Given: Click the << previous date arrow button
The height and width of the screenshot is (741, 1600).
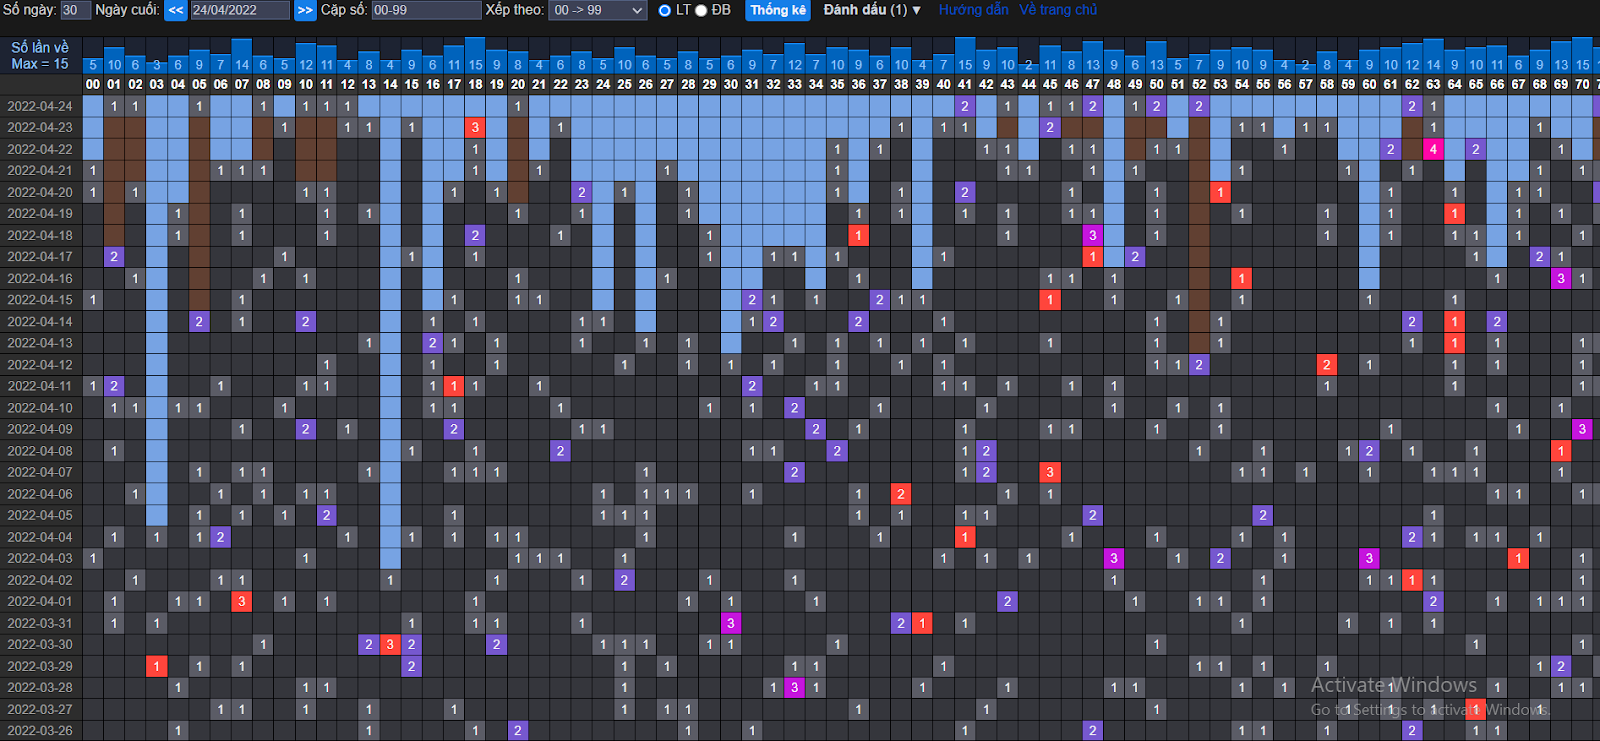Looking at the screenshot, I should coord(175,10).
